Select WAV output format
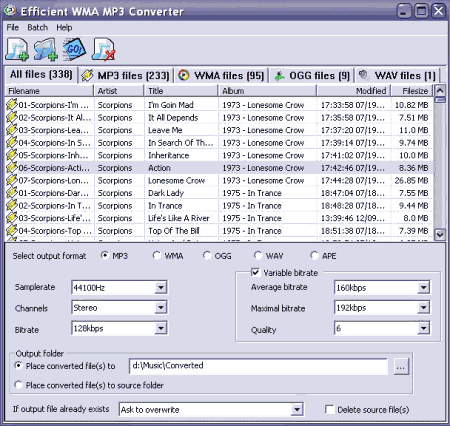Screen dimensions: 450x426 point(258,256)
